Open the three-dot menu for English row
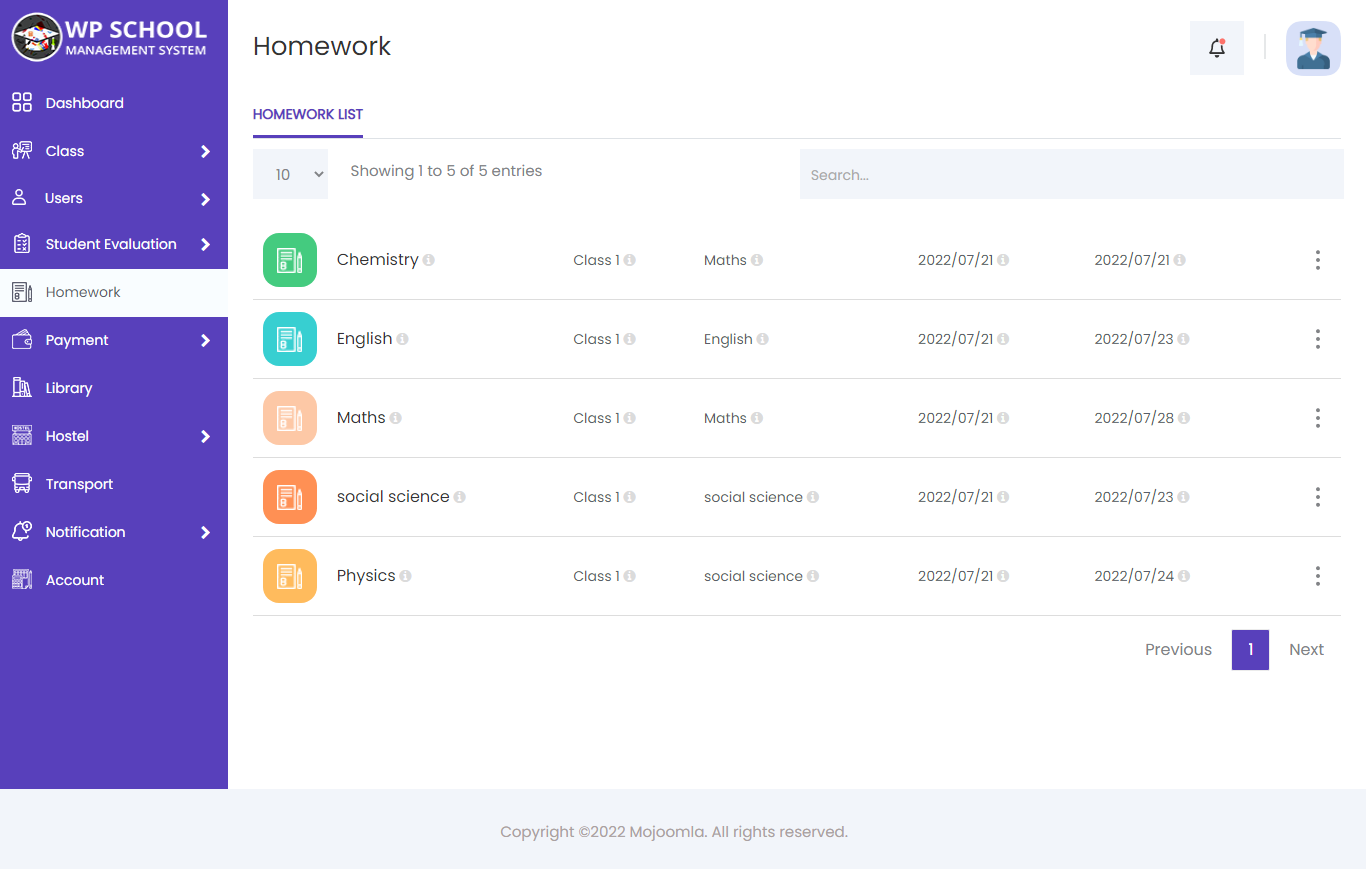Viewport: 1366px width, 870px height. [1318, 339]
